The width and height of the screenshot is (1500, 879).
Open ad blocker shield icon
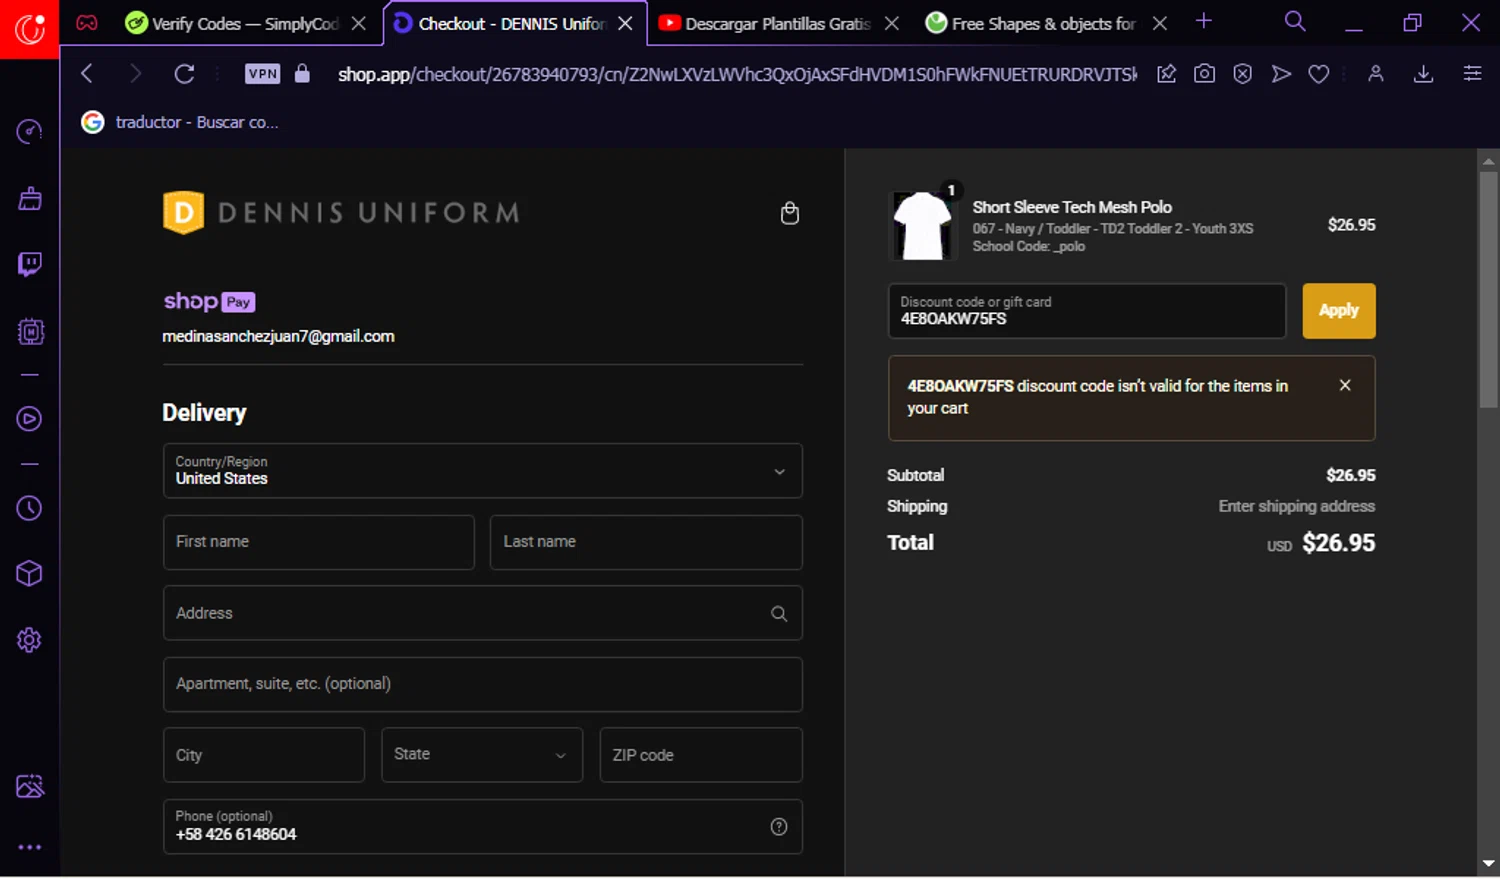[1242, 73]
